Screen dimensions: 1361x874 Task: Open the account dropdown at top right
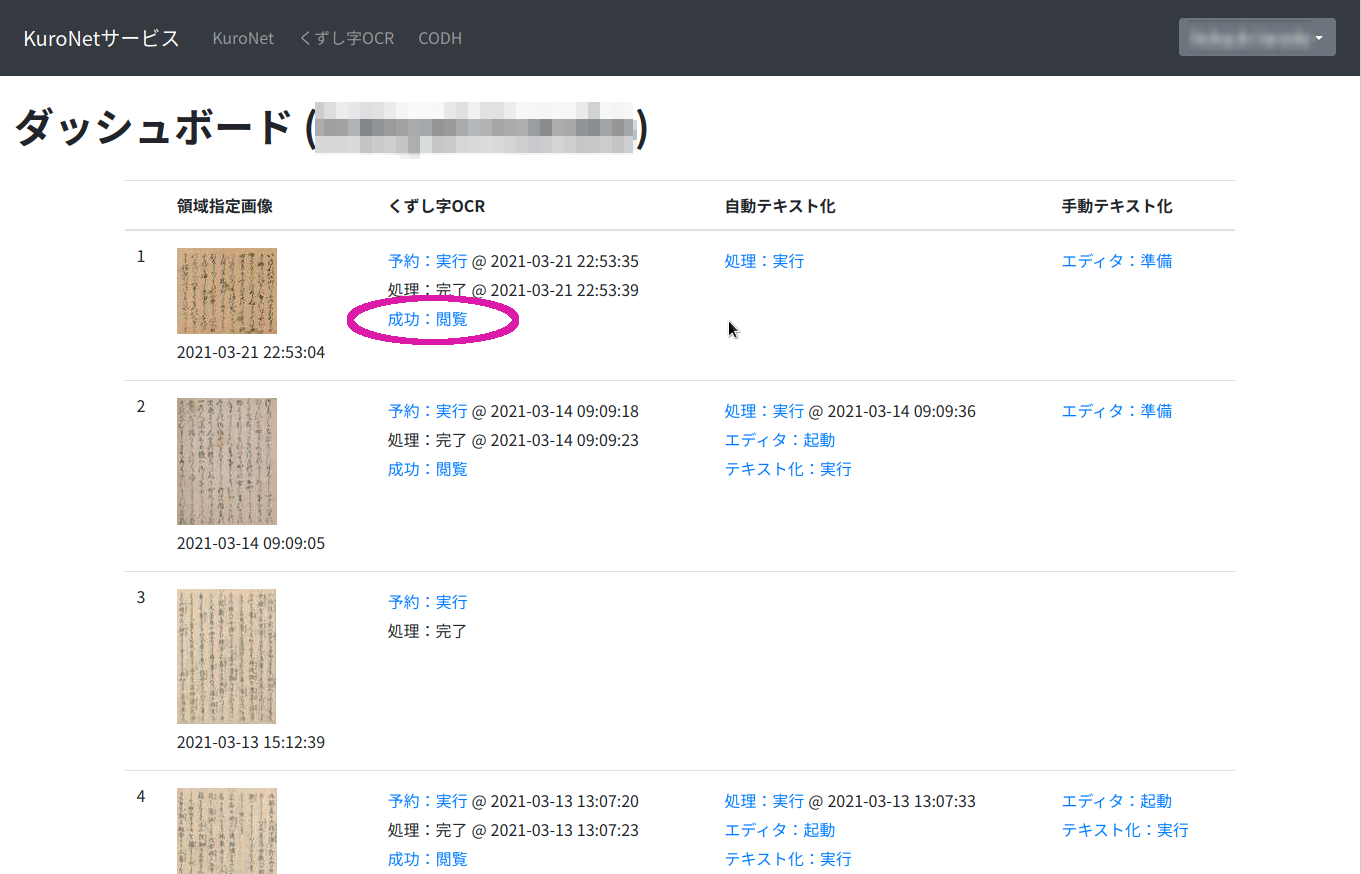pos(1257,36)
